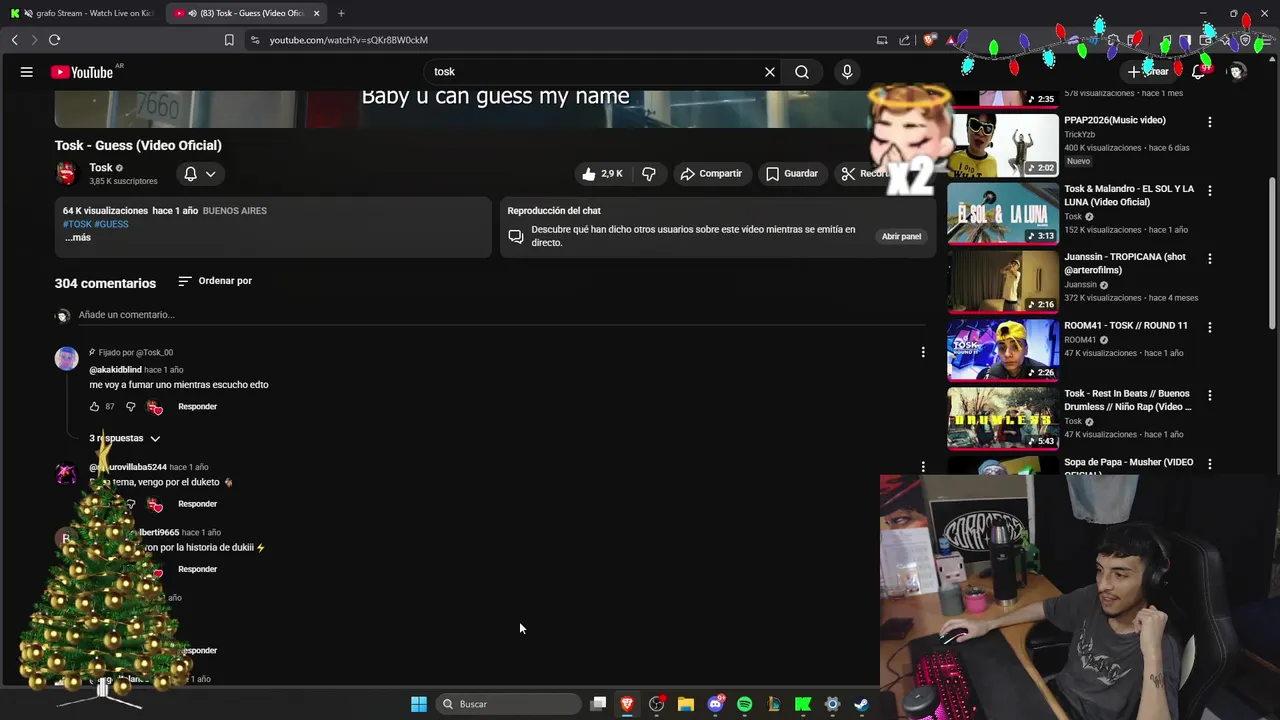
Task: Click the #TOSK hashtag link
Action: (x=77, y=224)
